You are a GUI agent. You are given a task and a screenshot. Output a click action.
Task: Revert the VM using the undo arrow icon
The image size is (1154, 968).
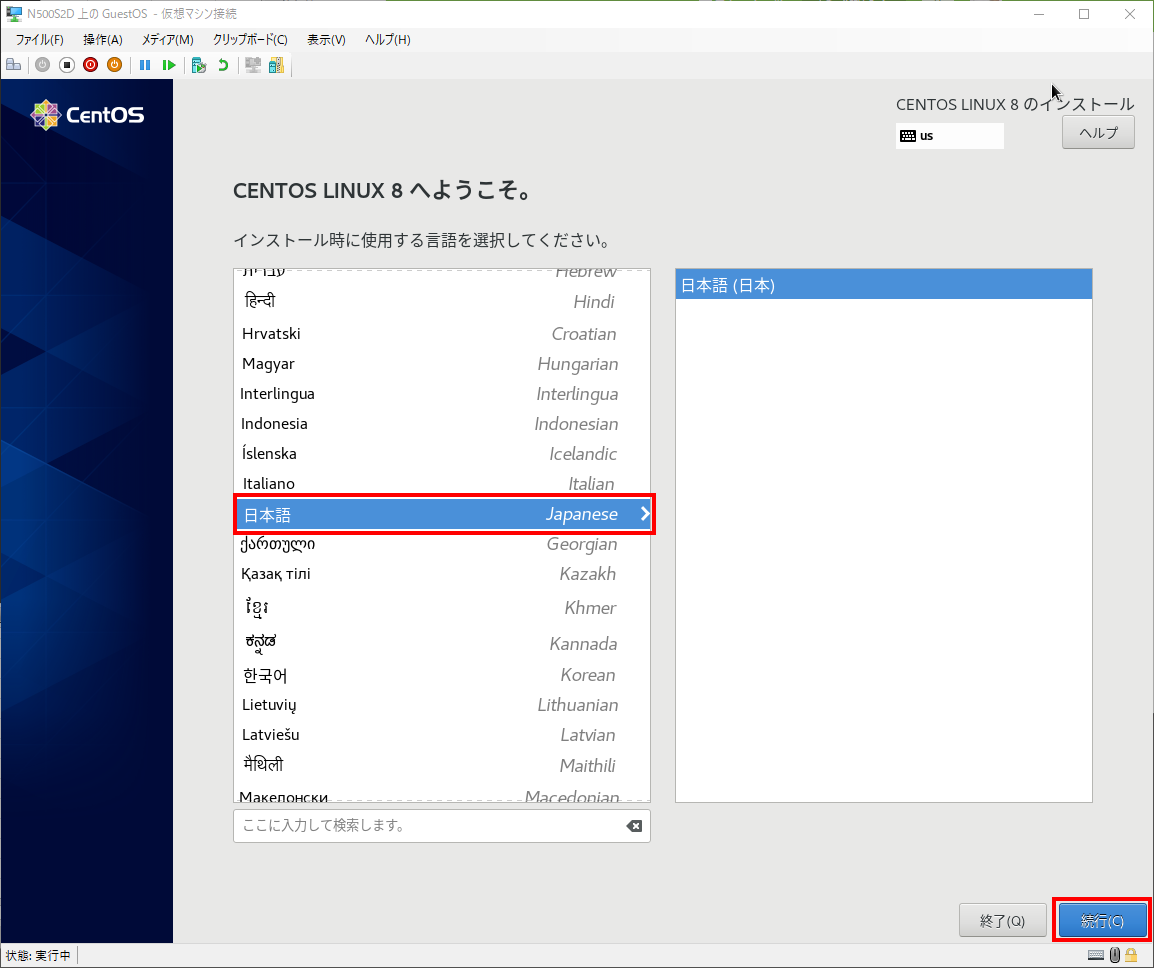(224, 65)
